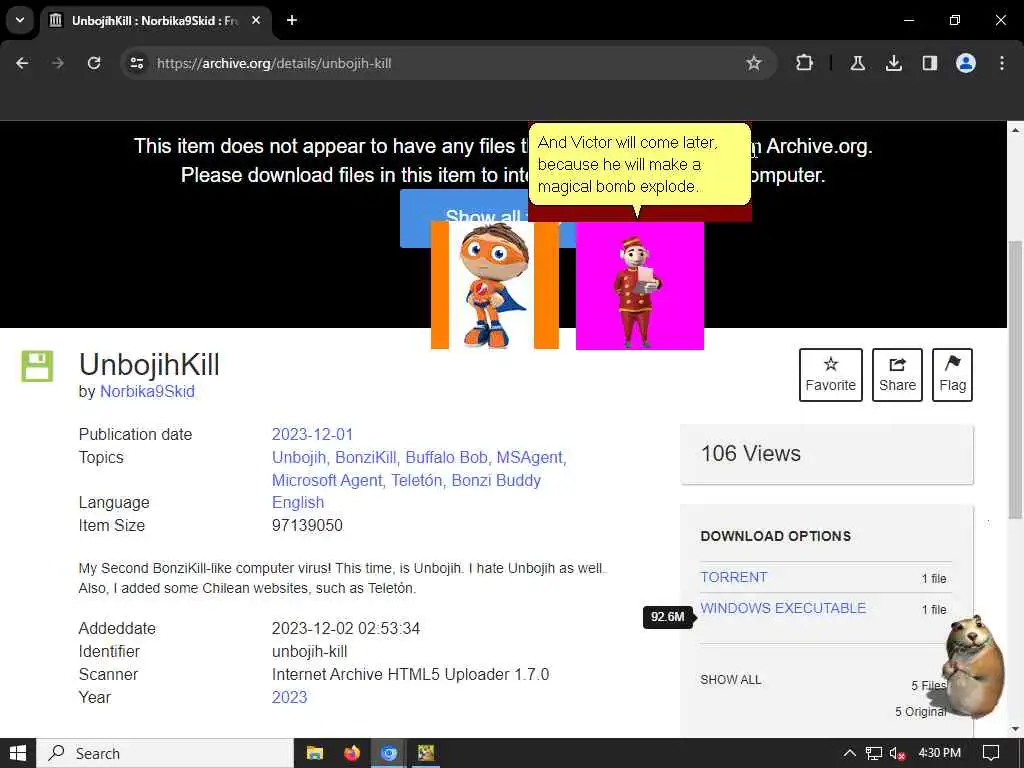
Task: Click the scrollbar down arrow
Action: pyautogui.click(x=1015, y=728)
